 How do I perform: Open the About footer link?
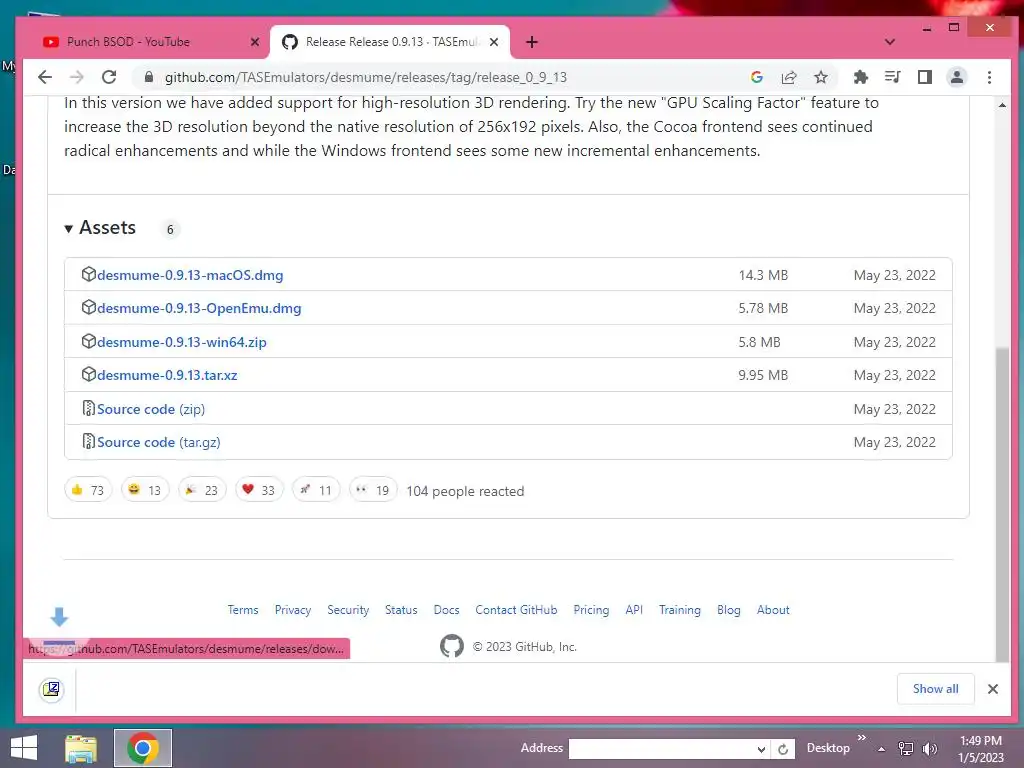pos(773,610)
